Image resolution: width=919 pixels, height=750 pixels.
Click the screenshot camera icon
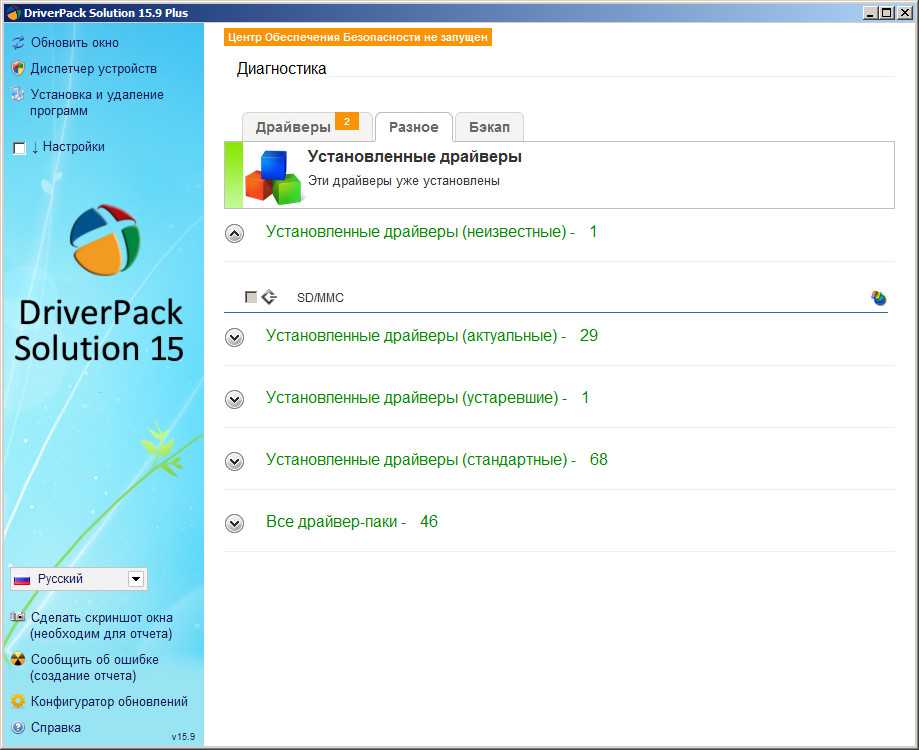coord(17,618)
